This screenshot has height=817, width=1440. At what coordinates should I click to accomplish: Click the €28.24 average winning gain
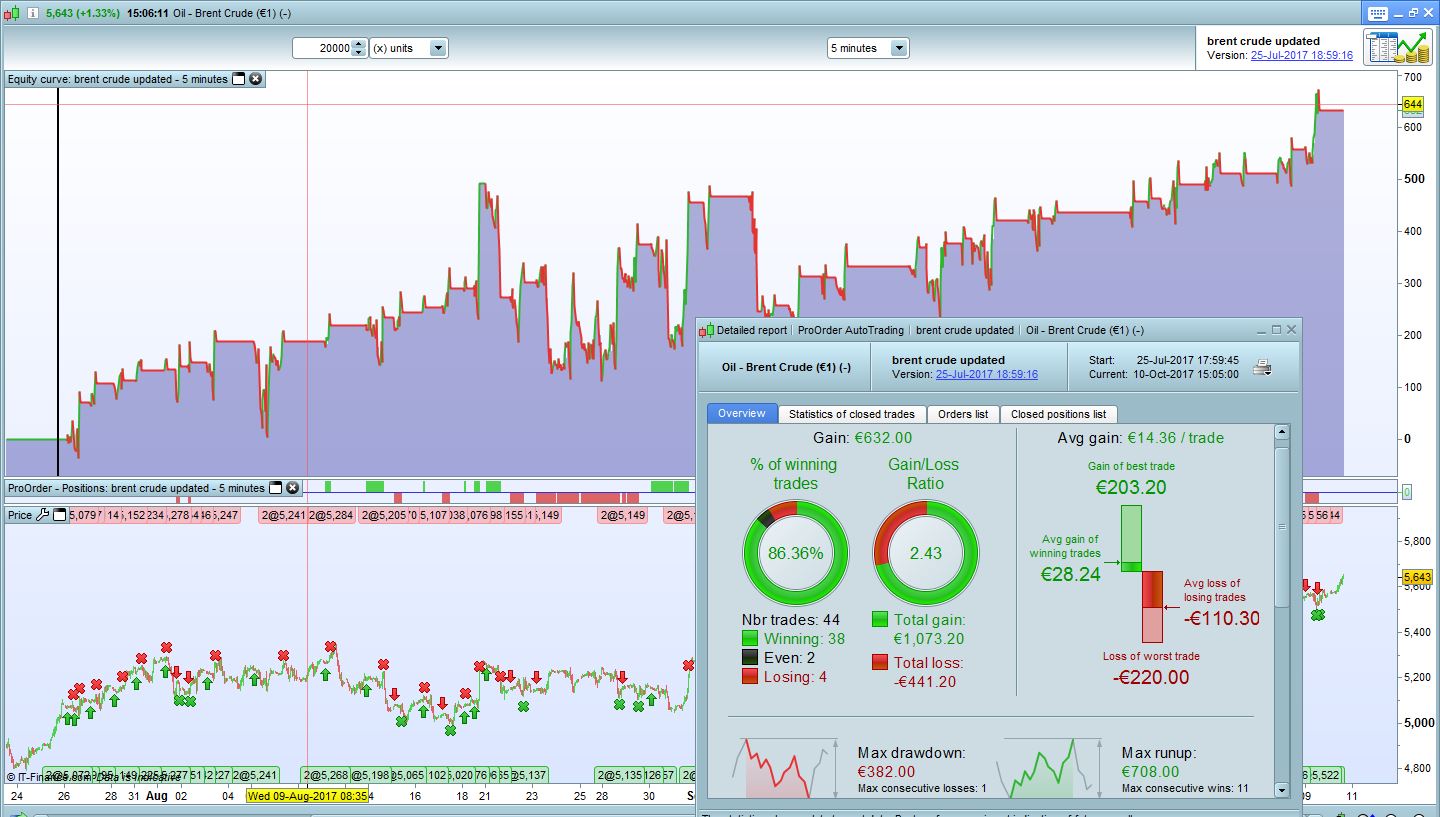coord(1070,574)
